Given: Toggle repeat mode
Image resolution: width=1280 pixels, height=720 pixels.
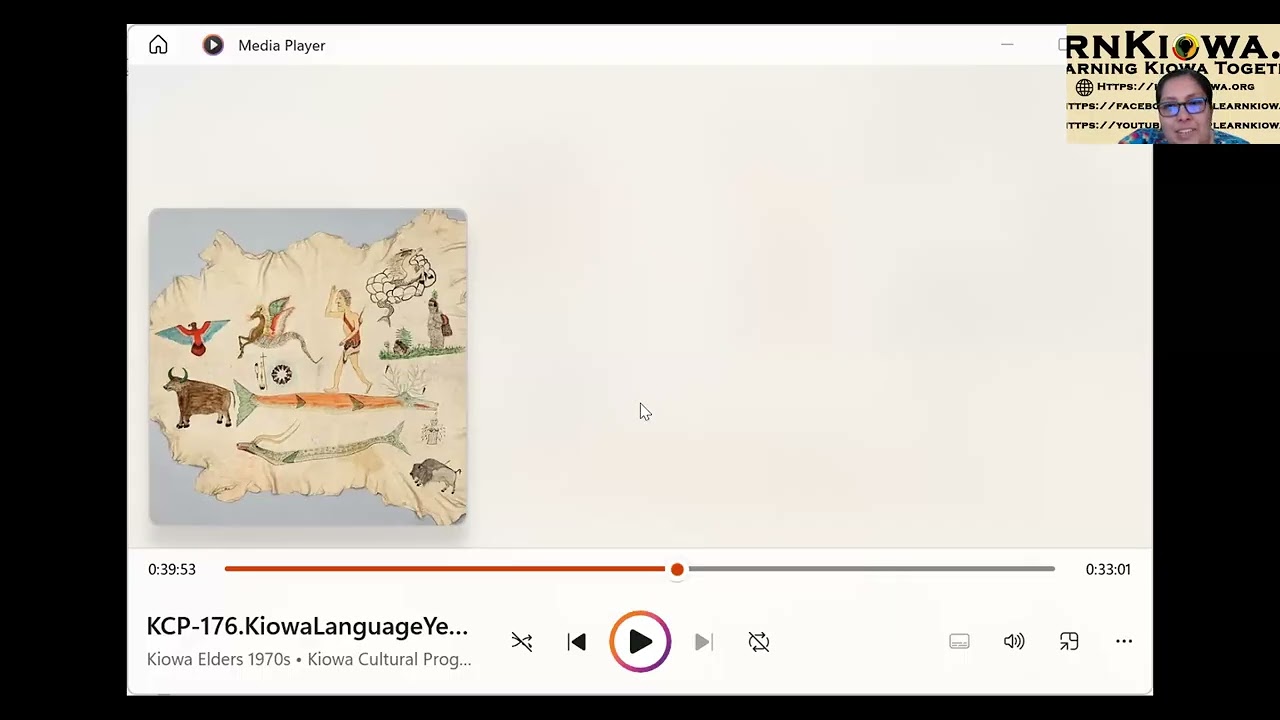Looking at the screenshot, I should pyautogui.click(x=759, y=642).
